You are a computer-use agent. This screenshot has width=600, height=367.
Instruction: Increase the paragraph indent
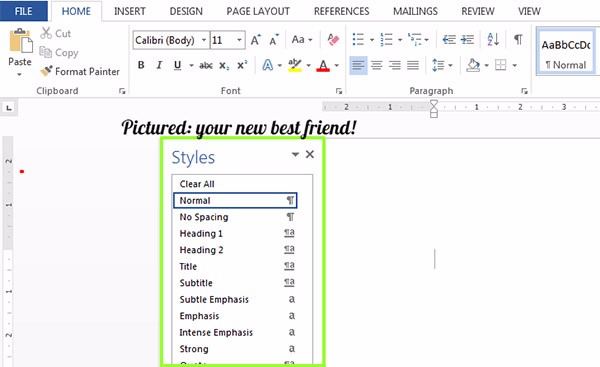tap(467, 39)
